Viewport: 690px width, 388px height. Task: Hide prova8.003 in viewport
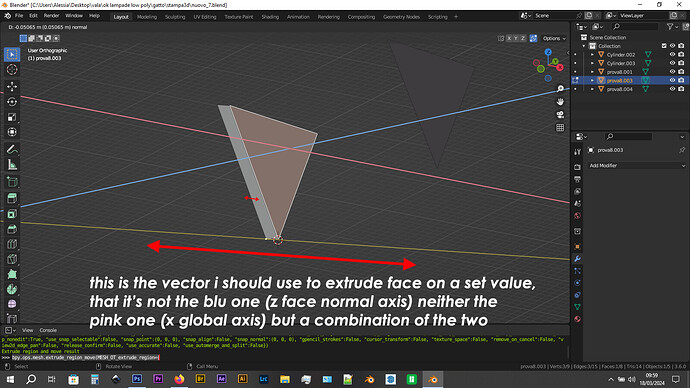tap(672, 81)
